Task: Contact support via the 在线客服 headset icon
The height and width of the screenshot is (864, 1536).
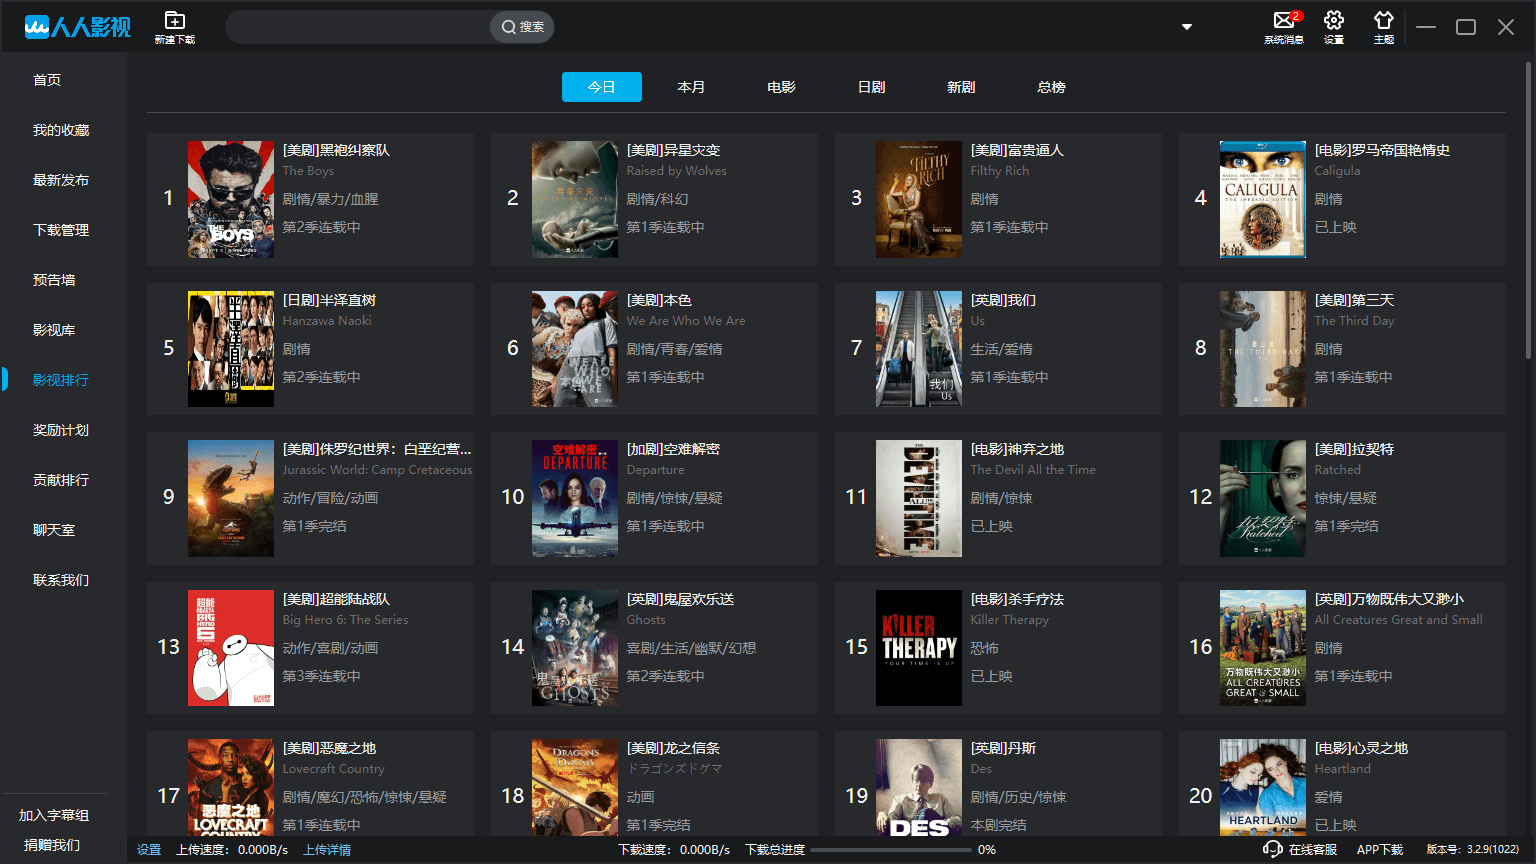Action: coord(1273,848)
